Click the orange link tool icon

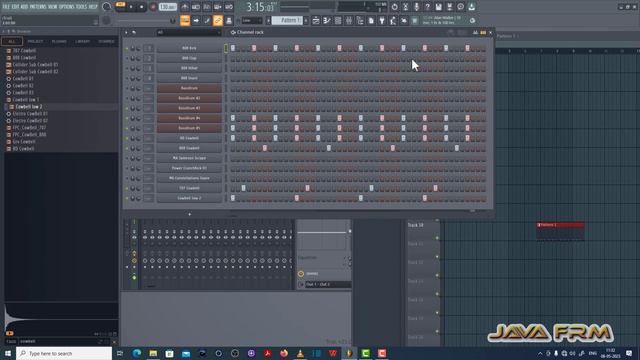pyautogui.click(x=218, y=20)
